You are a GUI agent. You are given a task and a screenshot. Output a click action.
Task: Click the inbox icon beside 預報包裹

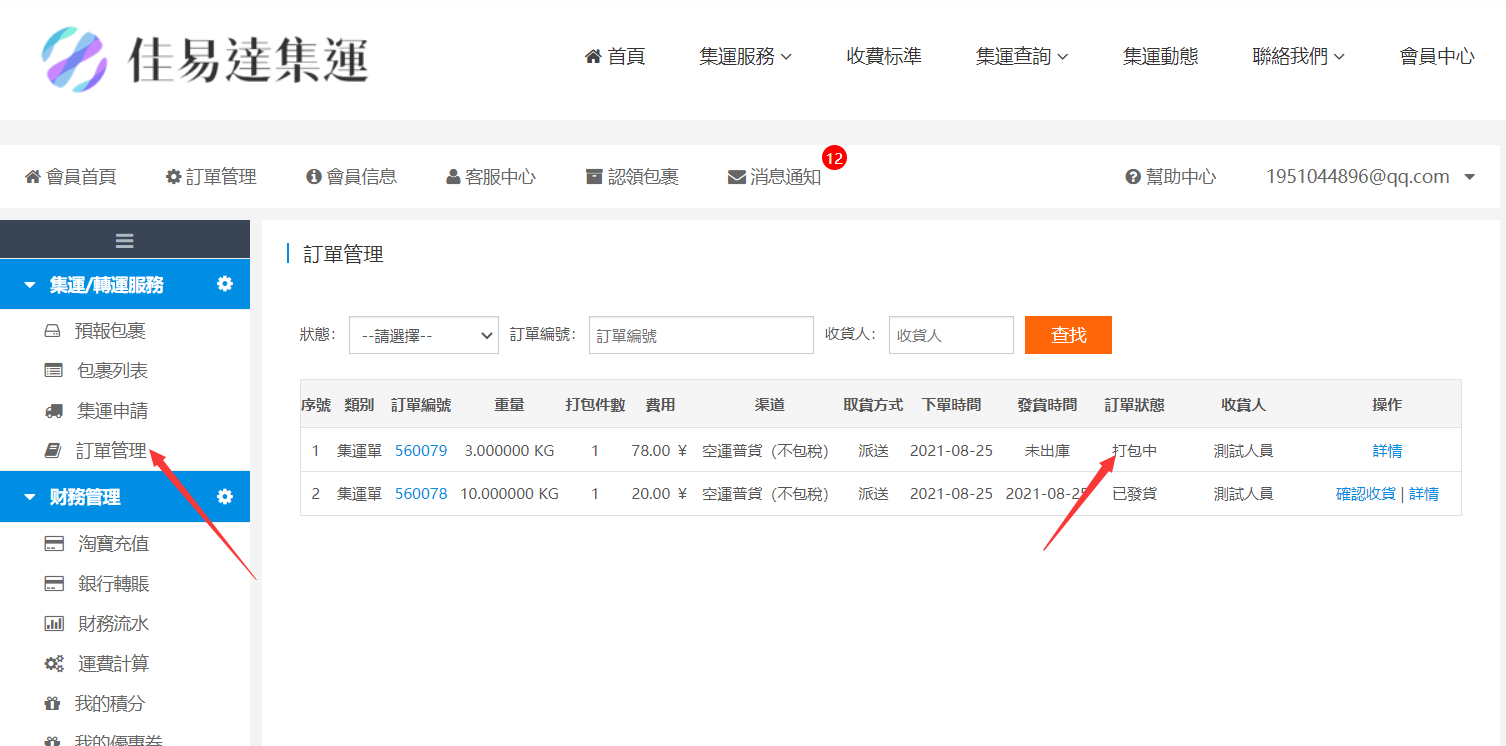click(x=52, y=331)
